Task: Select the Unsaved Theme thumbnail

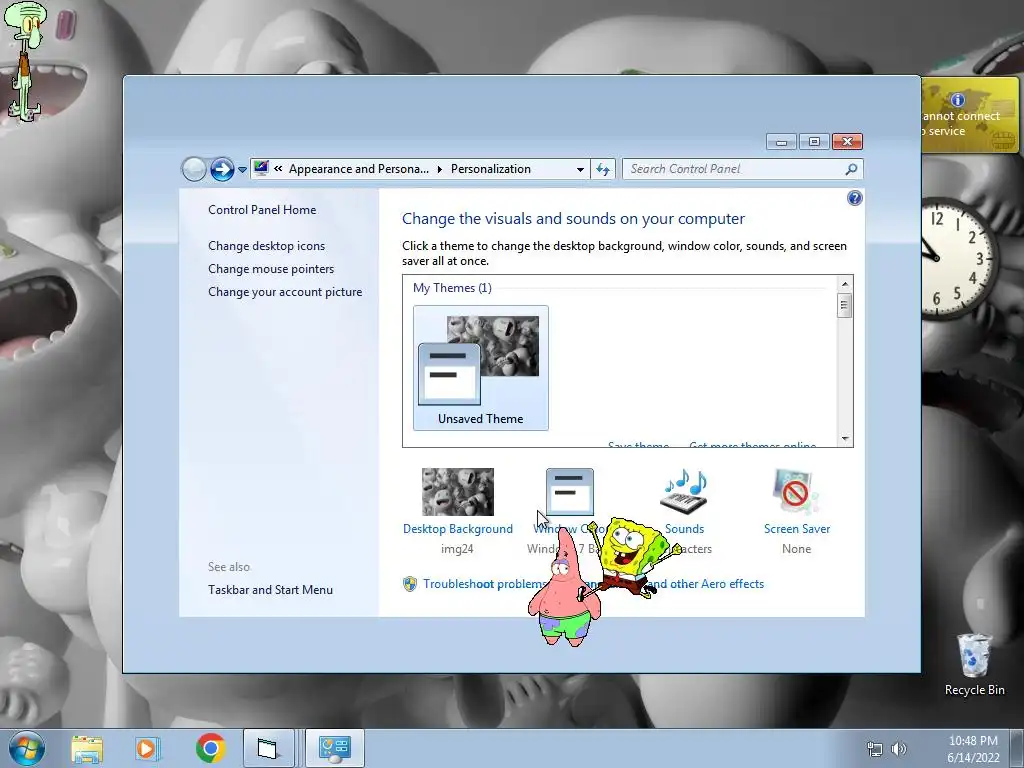Action: 481,368
